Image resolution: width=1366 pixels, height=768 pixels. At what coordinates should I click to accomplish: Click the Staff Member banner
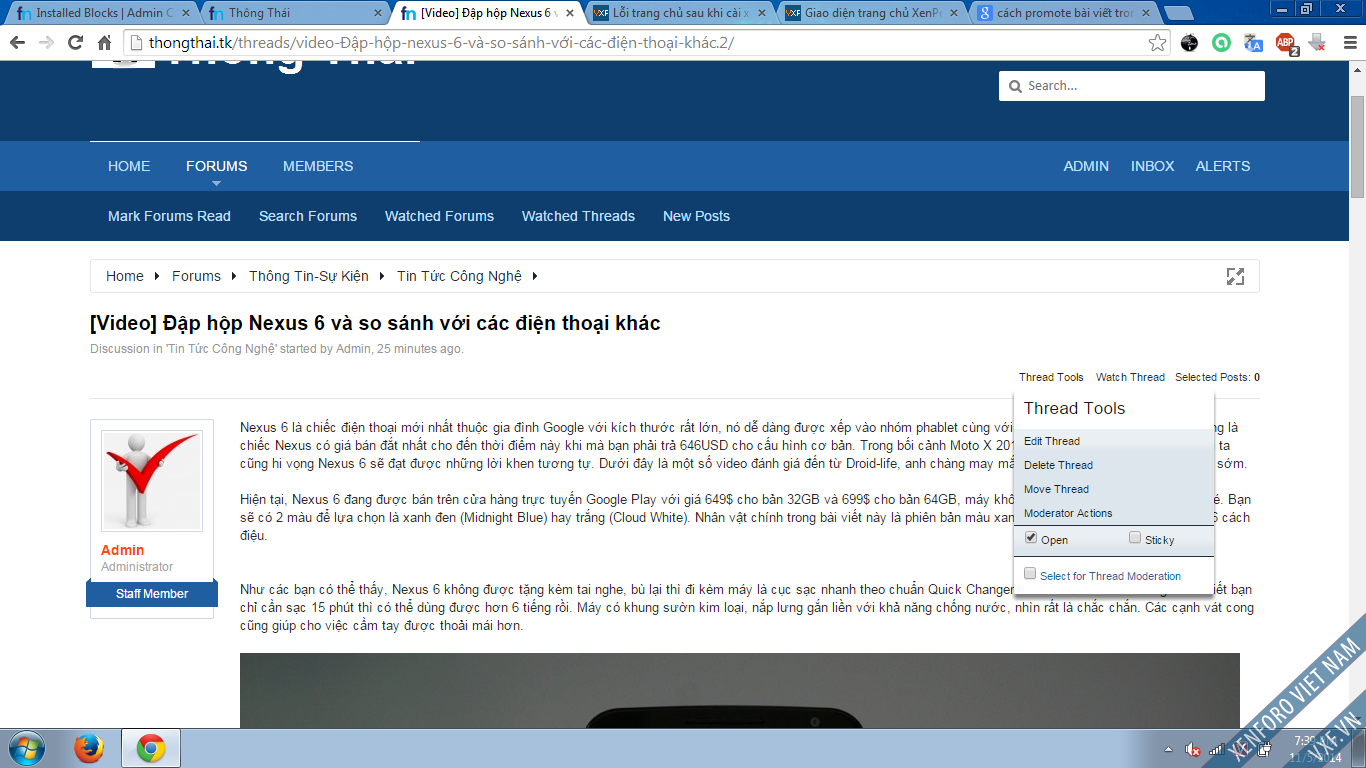point(152,594)
